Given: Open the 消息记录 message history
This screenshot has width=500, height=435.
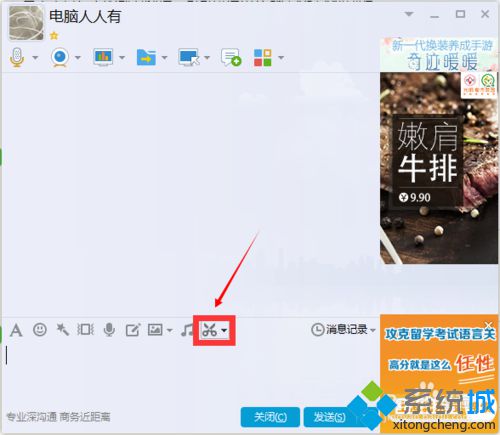Looking at the screenshot, I should tap(339, 330).
